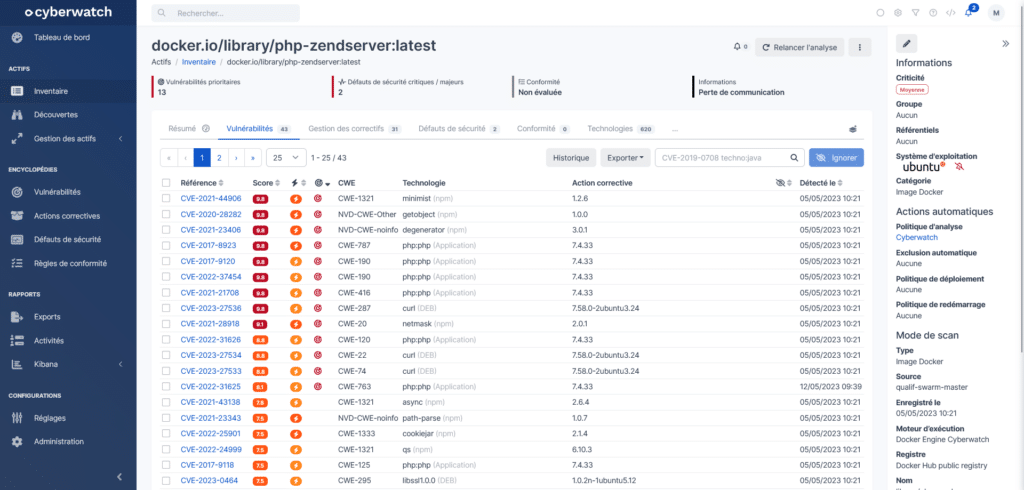Click the Réglages sliders icon
The image size is (1024, 490).
(18, 417)
